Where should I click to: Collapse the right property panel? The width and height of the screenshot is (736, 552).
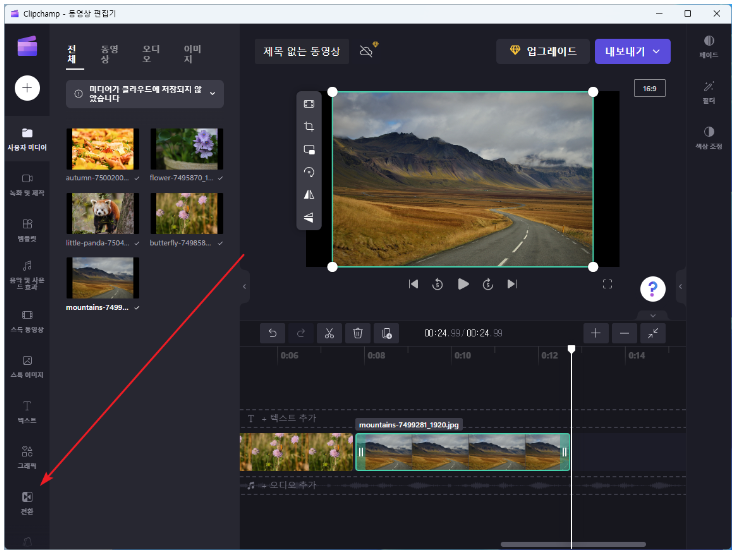tap(681, 286)
